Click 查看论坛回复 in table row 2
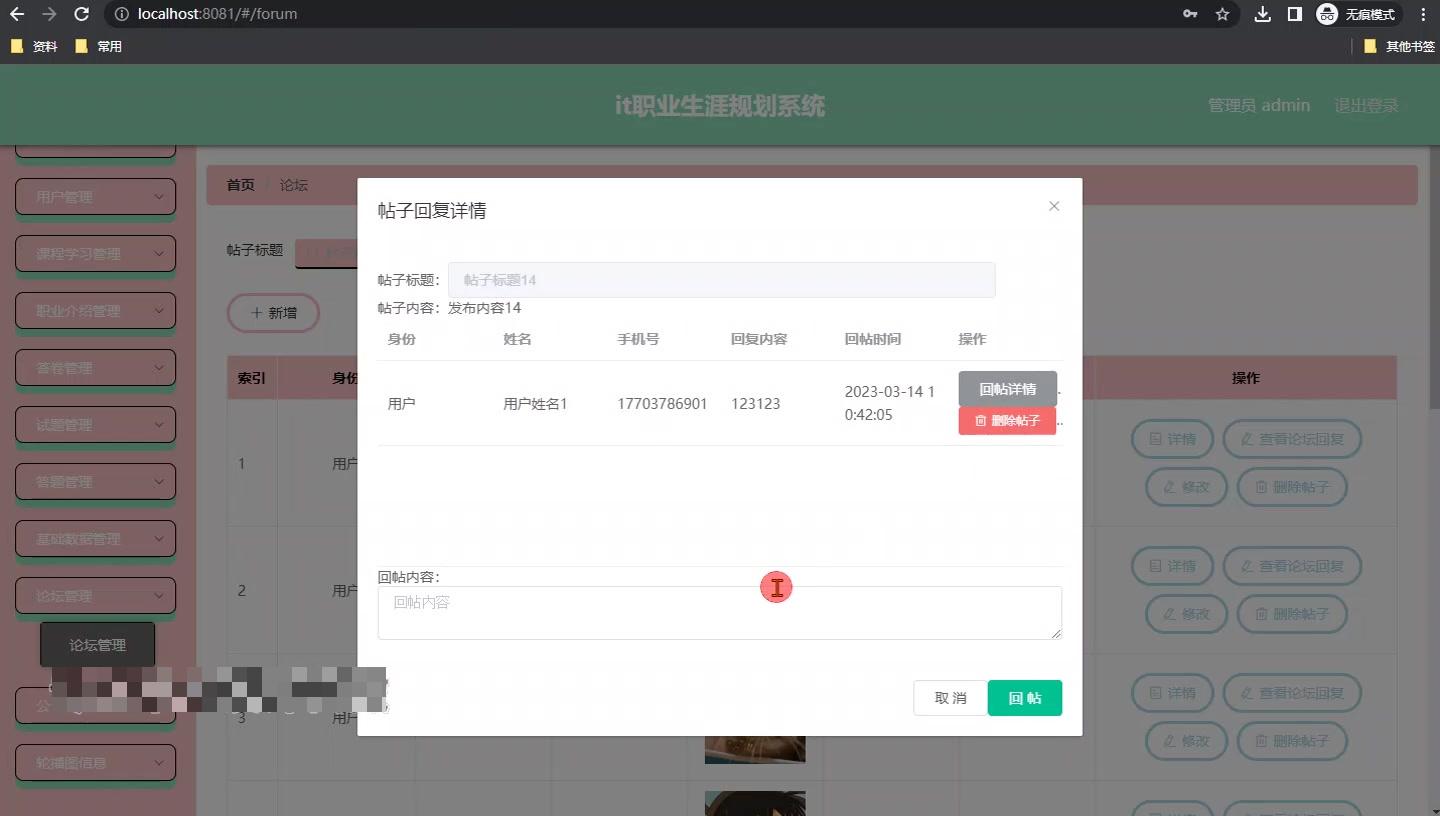 point(1292,566)
